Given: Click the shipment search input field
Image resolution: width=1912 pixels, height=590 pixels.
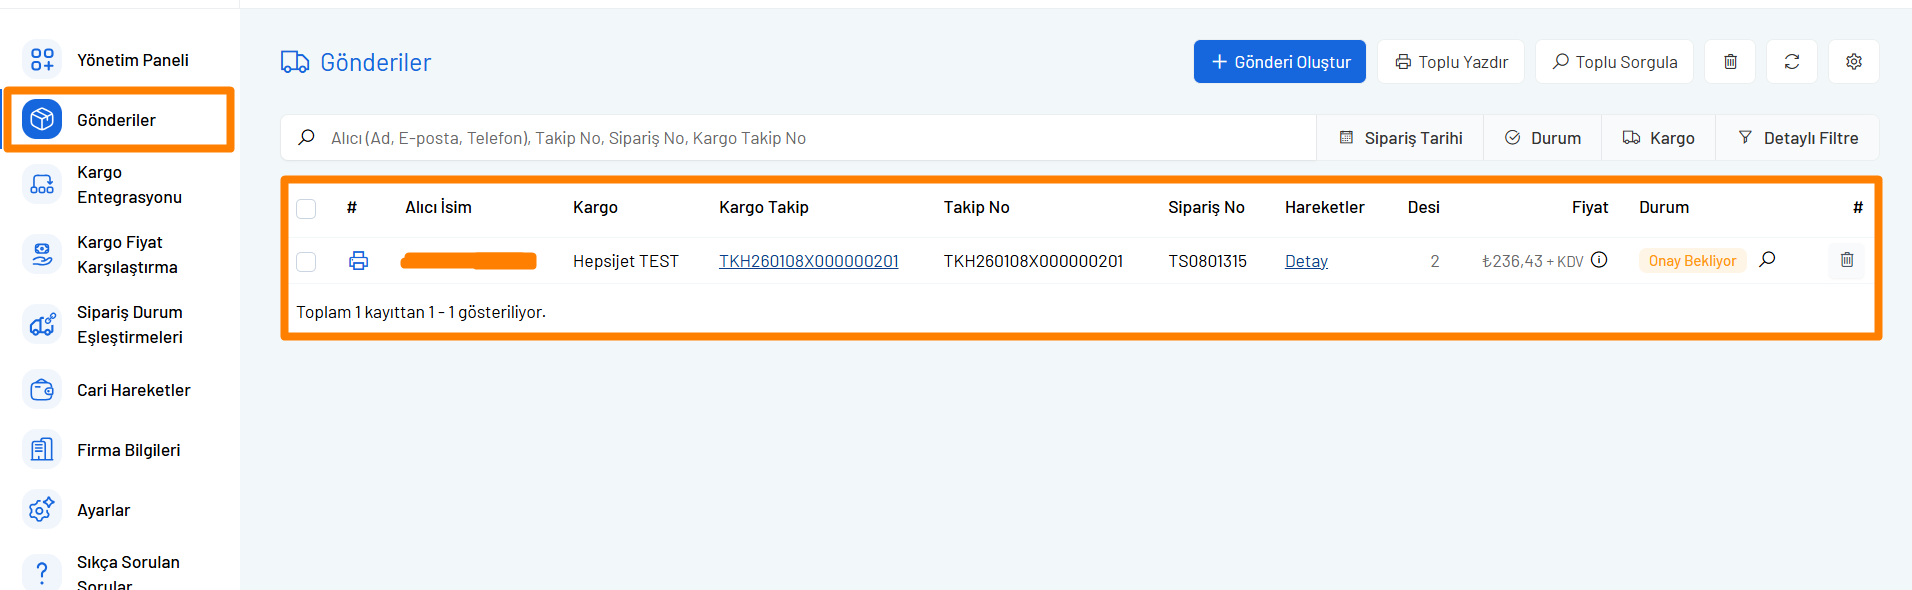Looking at the screenshot, I should click(800, 138).
